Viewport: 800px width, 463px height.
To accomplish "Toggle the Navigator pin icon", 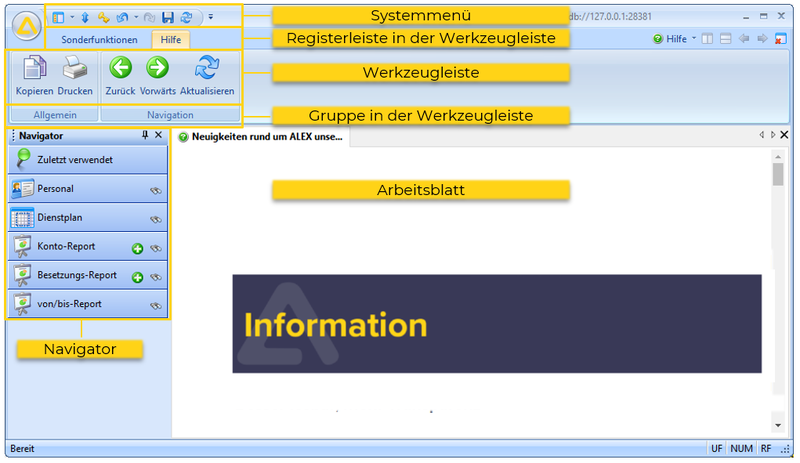I will [x=145, y=135].
